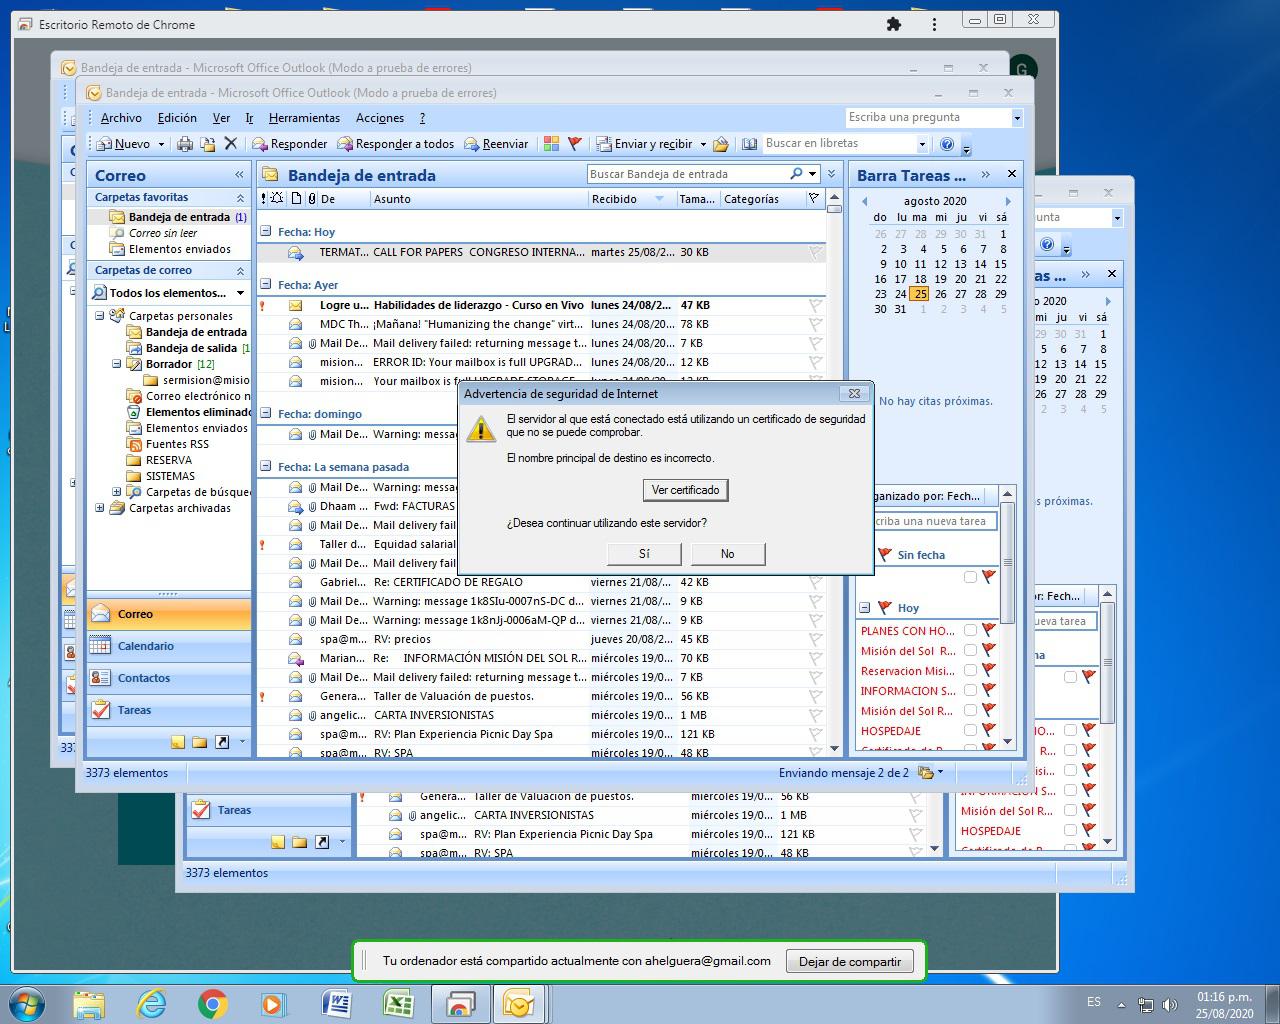1280x1024 pixels.
Task: Open the Address Book icon
Action: point(749,144)
